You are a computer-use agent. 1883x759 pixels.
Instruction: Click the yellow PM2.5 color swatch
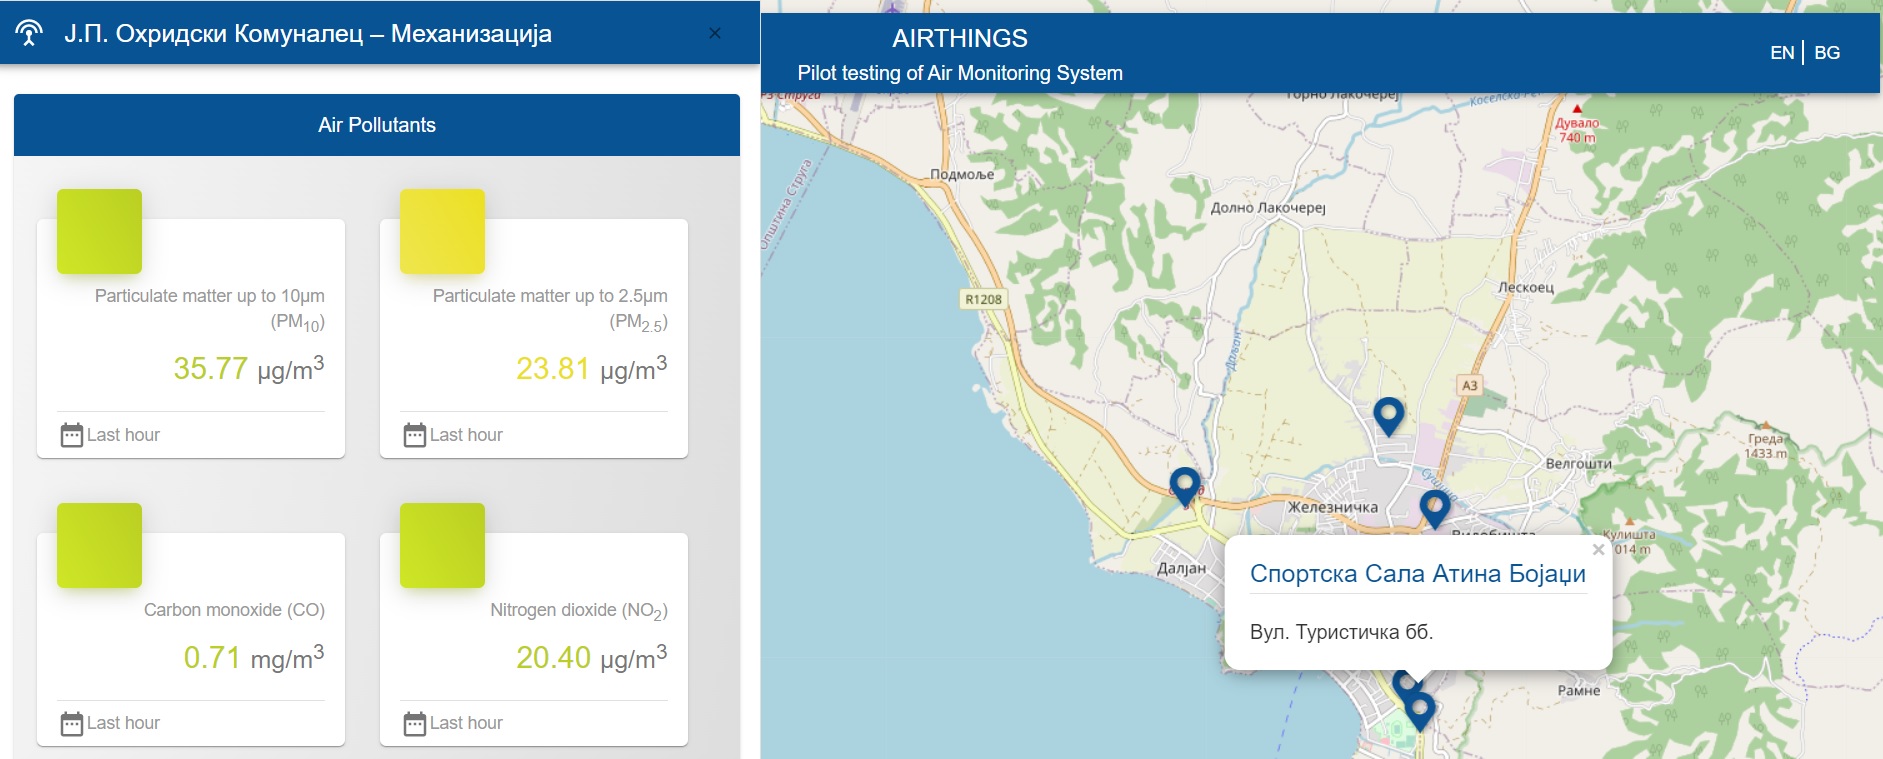[442, 231]
